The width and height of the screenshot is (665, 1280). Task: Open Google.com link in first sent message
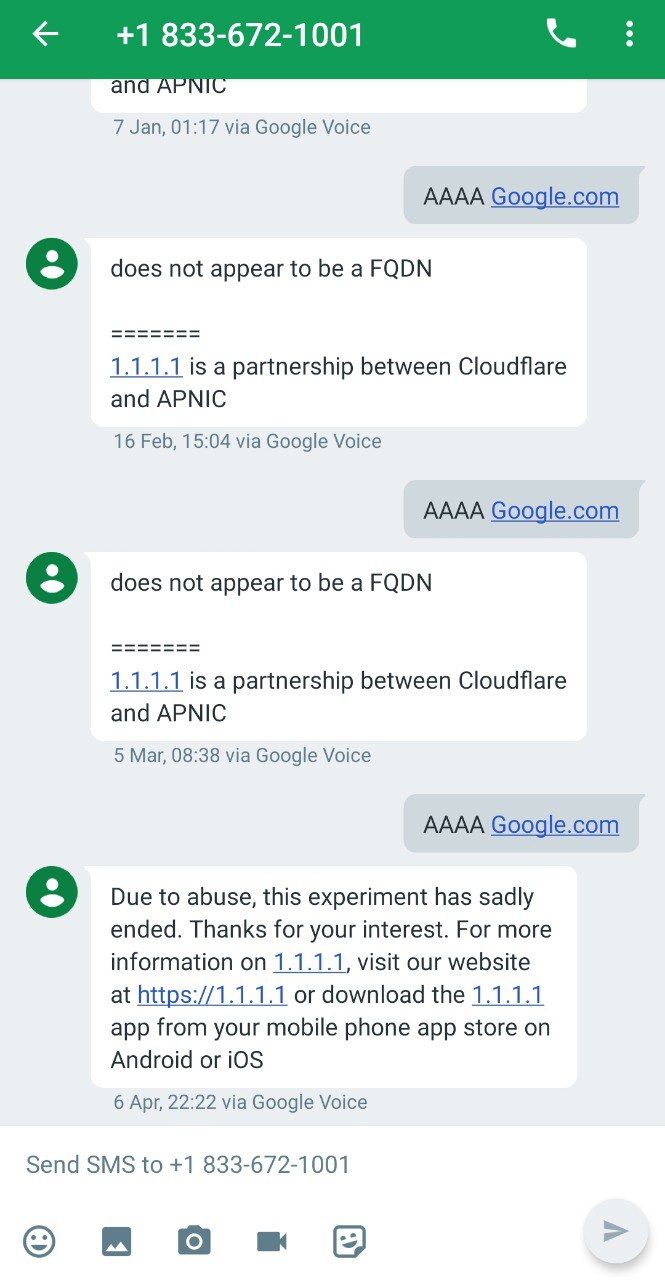point(555,197)
